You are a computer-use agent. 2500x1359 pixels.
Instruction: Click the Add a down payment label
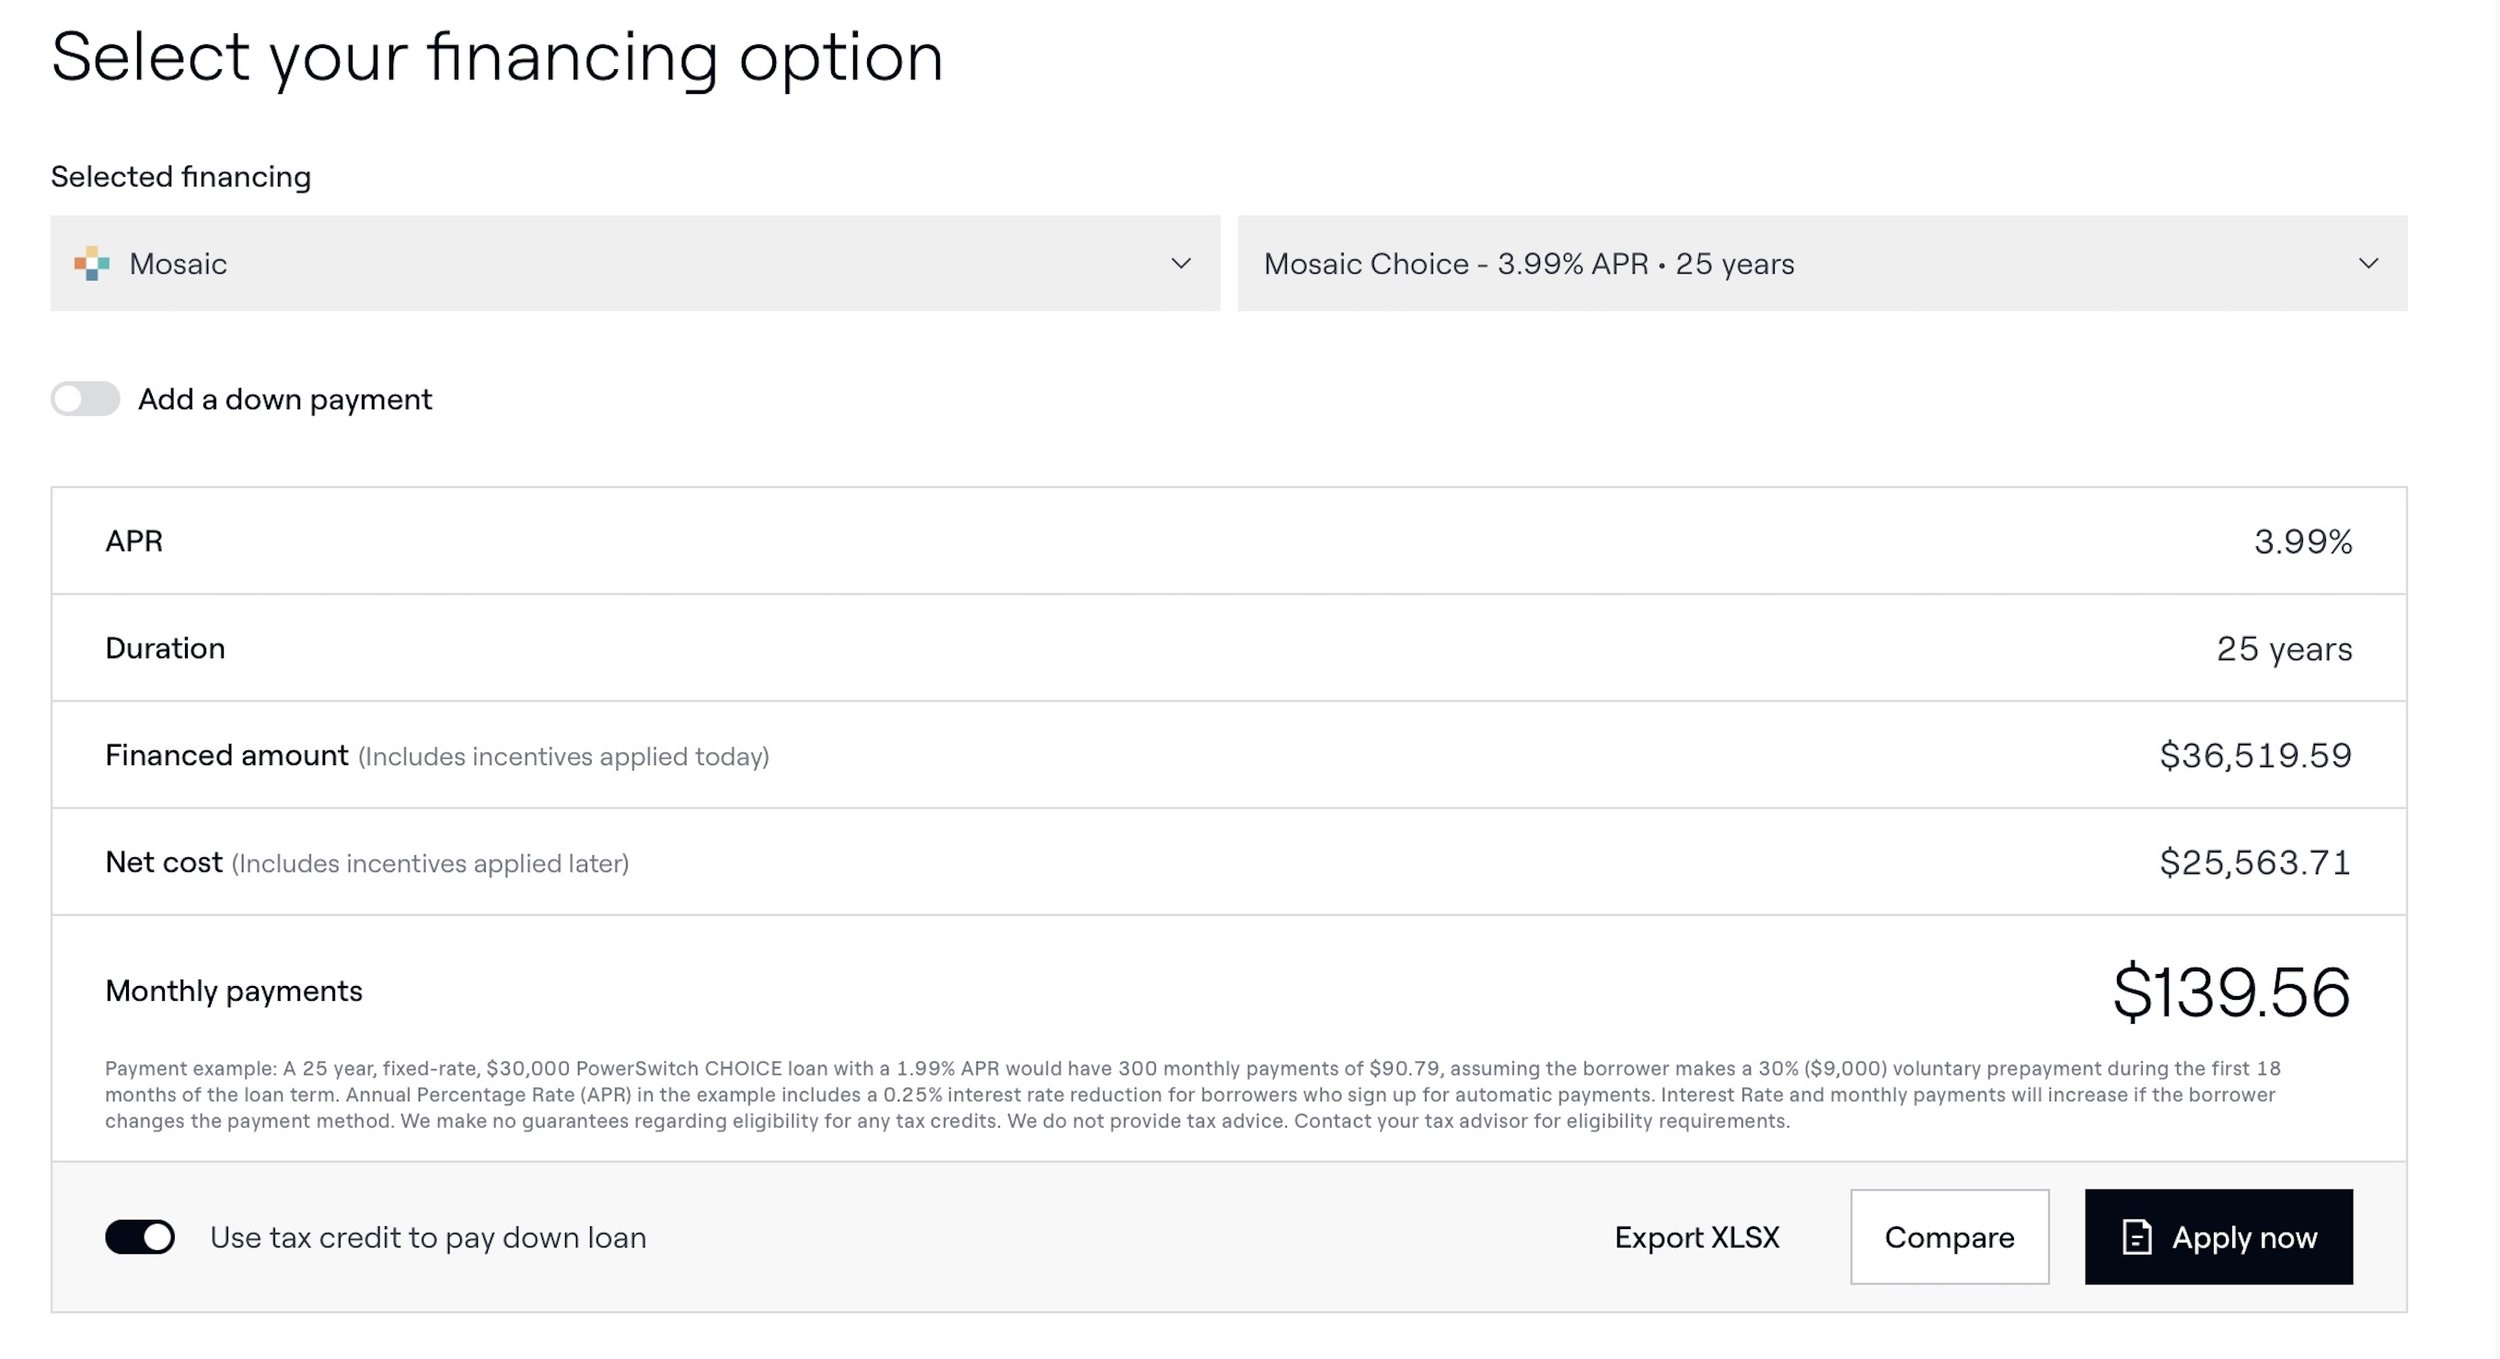tap(285, 399)
